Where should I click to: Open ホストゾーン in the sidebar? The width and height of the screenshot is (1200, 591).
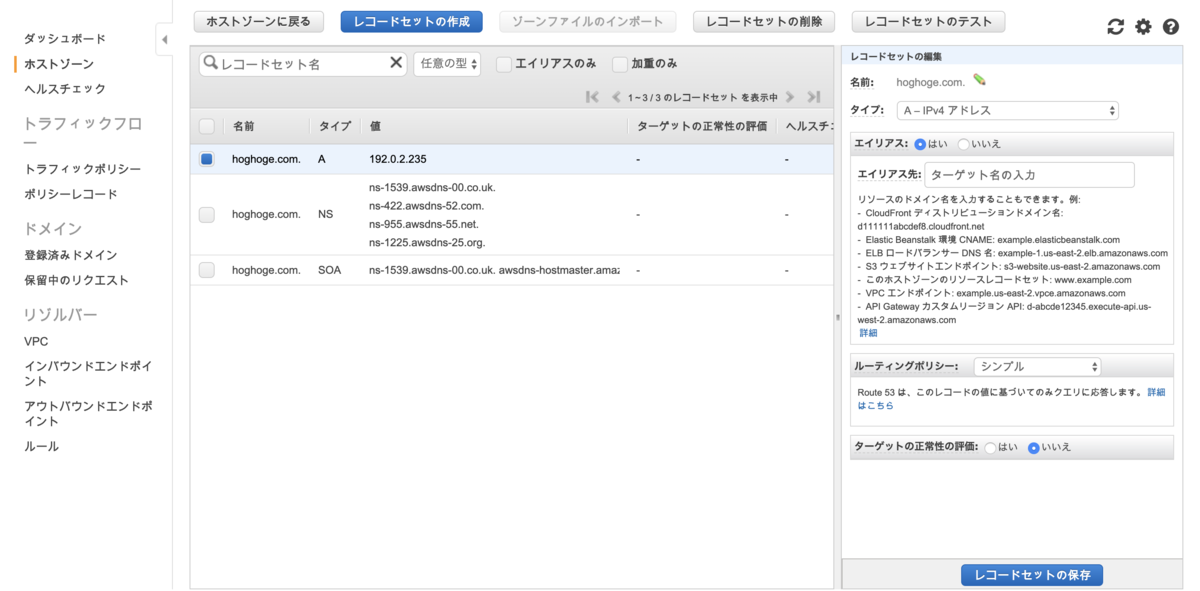(x=59, y=64)
